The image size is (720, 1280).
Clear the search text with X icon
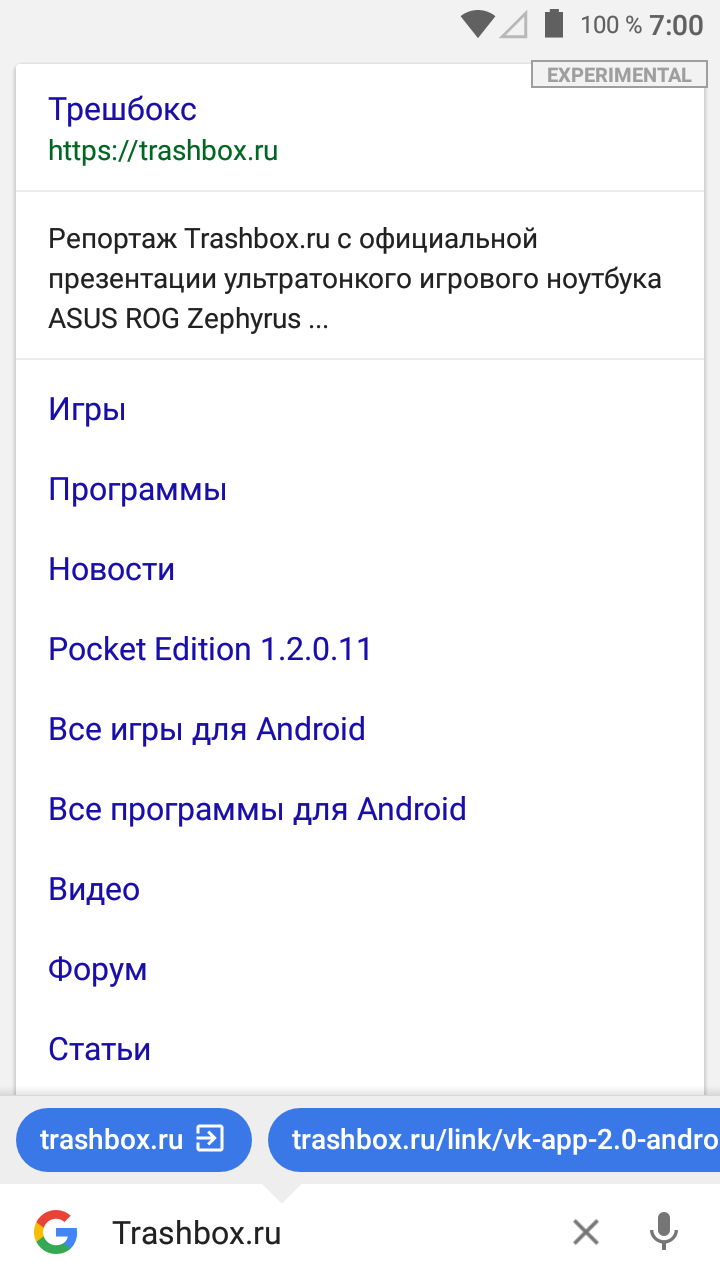point(586,1233)
